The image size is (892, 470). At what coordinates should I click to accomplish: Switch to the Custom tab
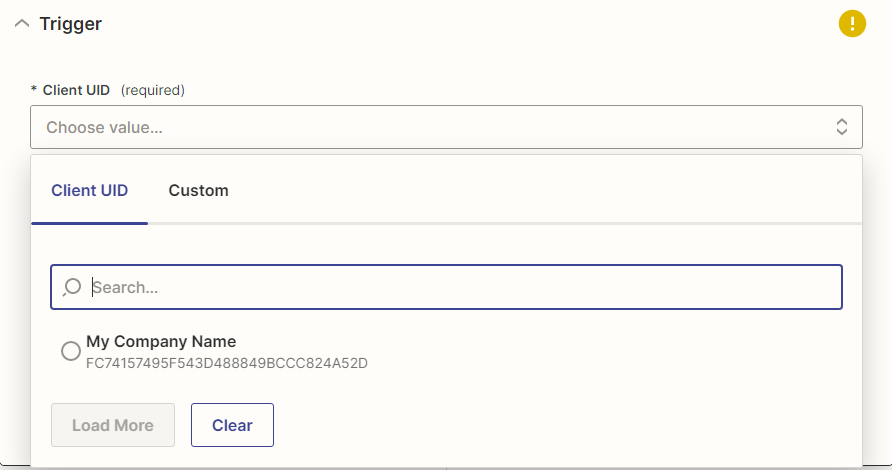(x=198, y=190)
